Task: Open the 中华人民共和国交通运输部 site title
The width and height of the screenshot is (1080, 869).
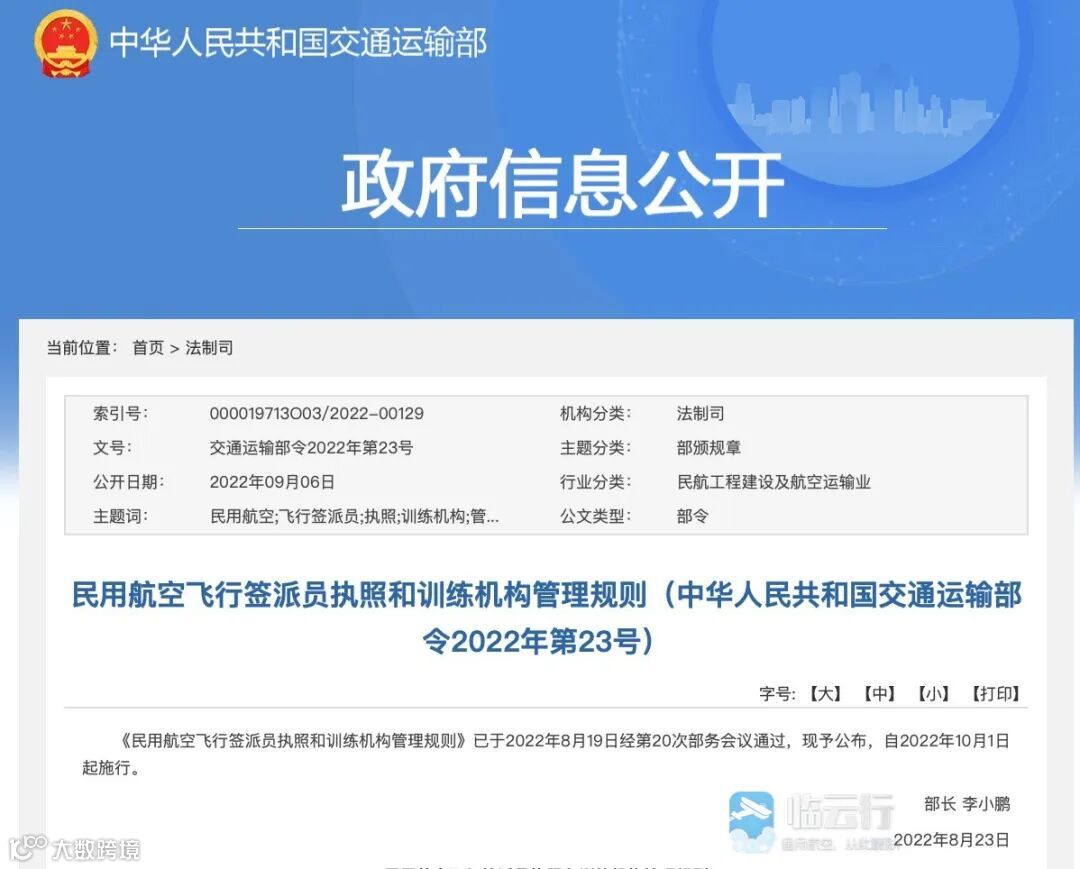Action: [298, 42]
